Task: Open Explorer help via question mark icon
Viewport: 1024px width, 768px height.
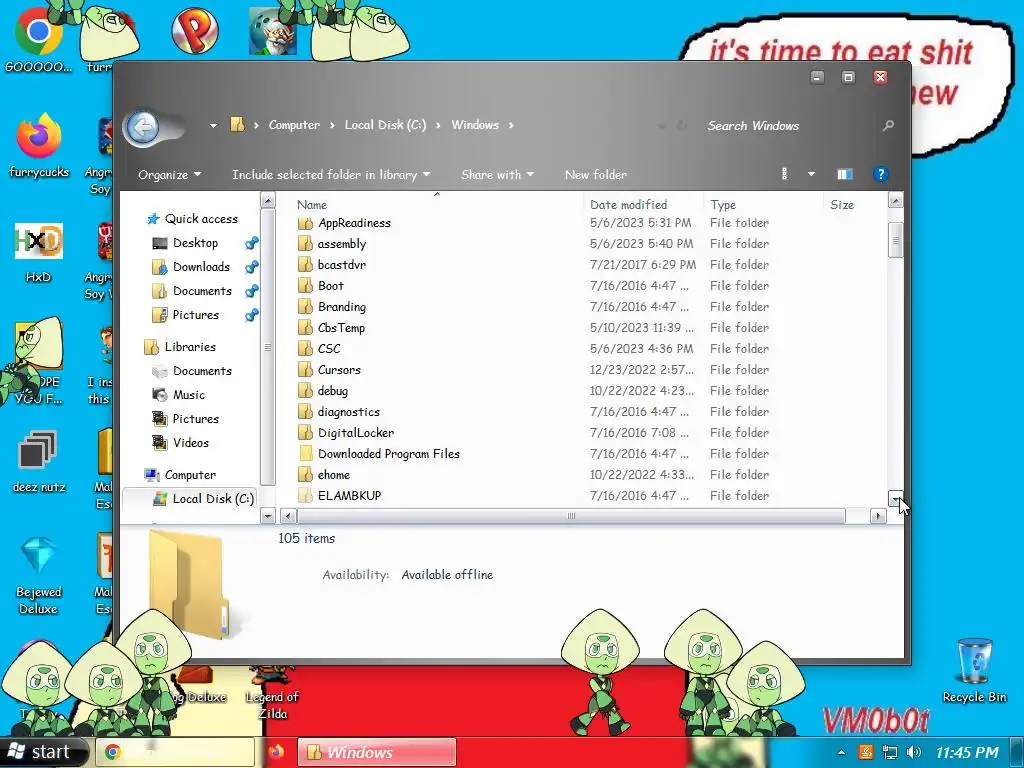Action: pyautogui.click(x=880, y=174)
